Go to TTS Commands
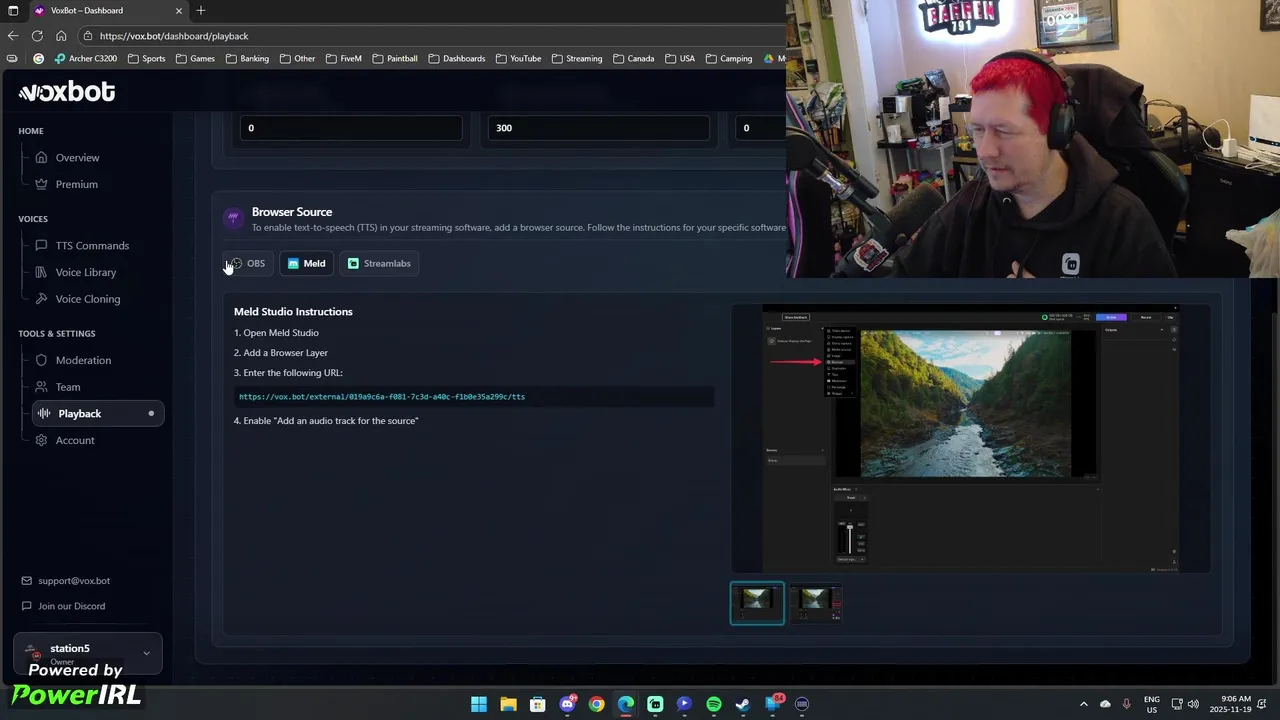The width and height of the screenshot is (1280, 720). click(x=92, y=245)
